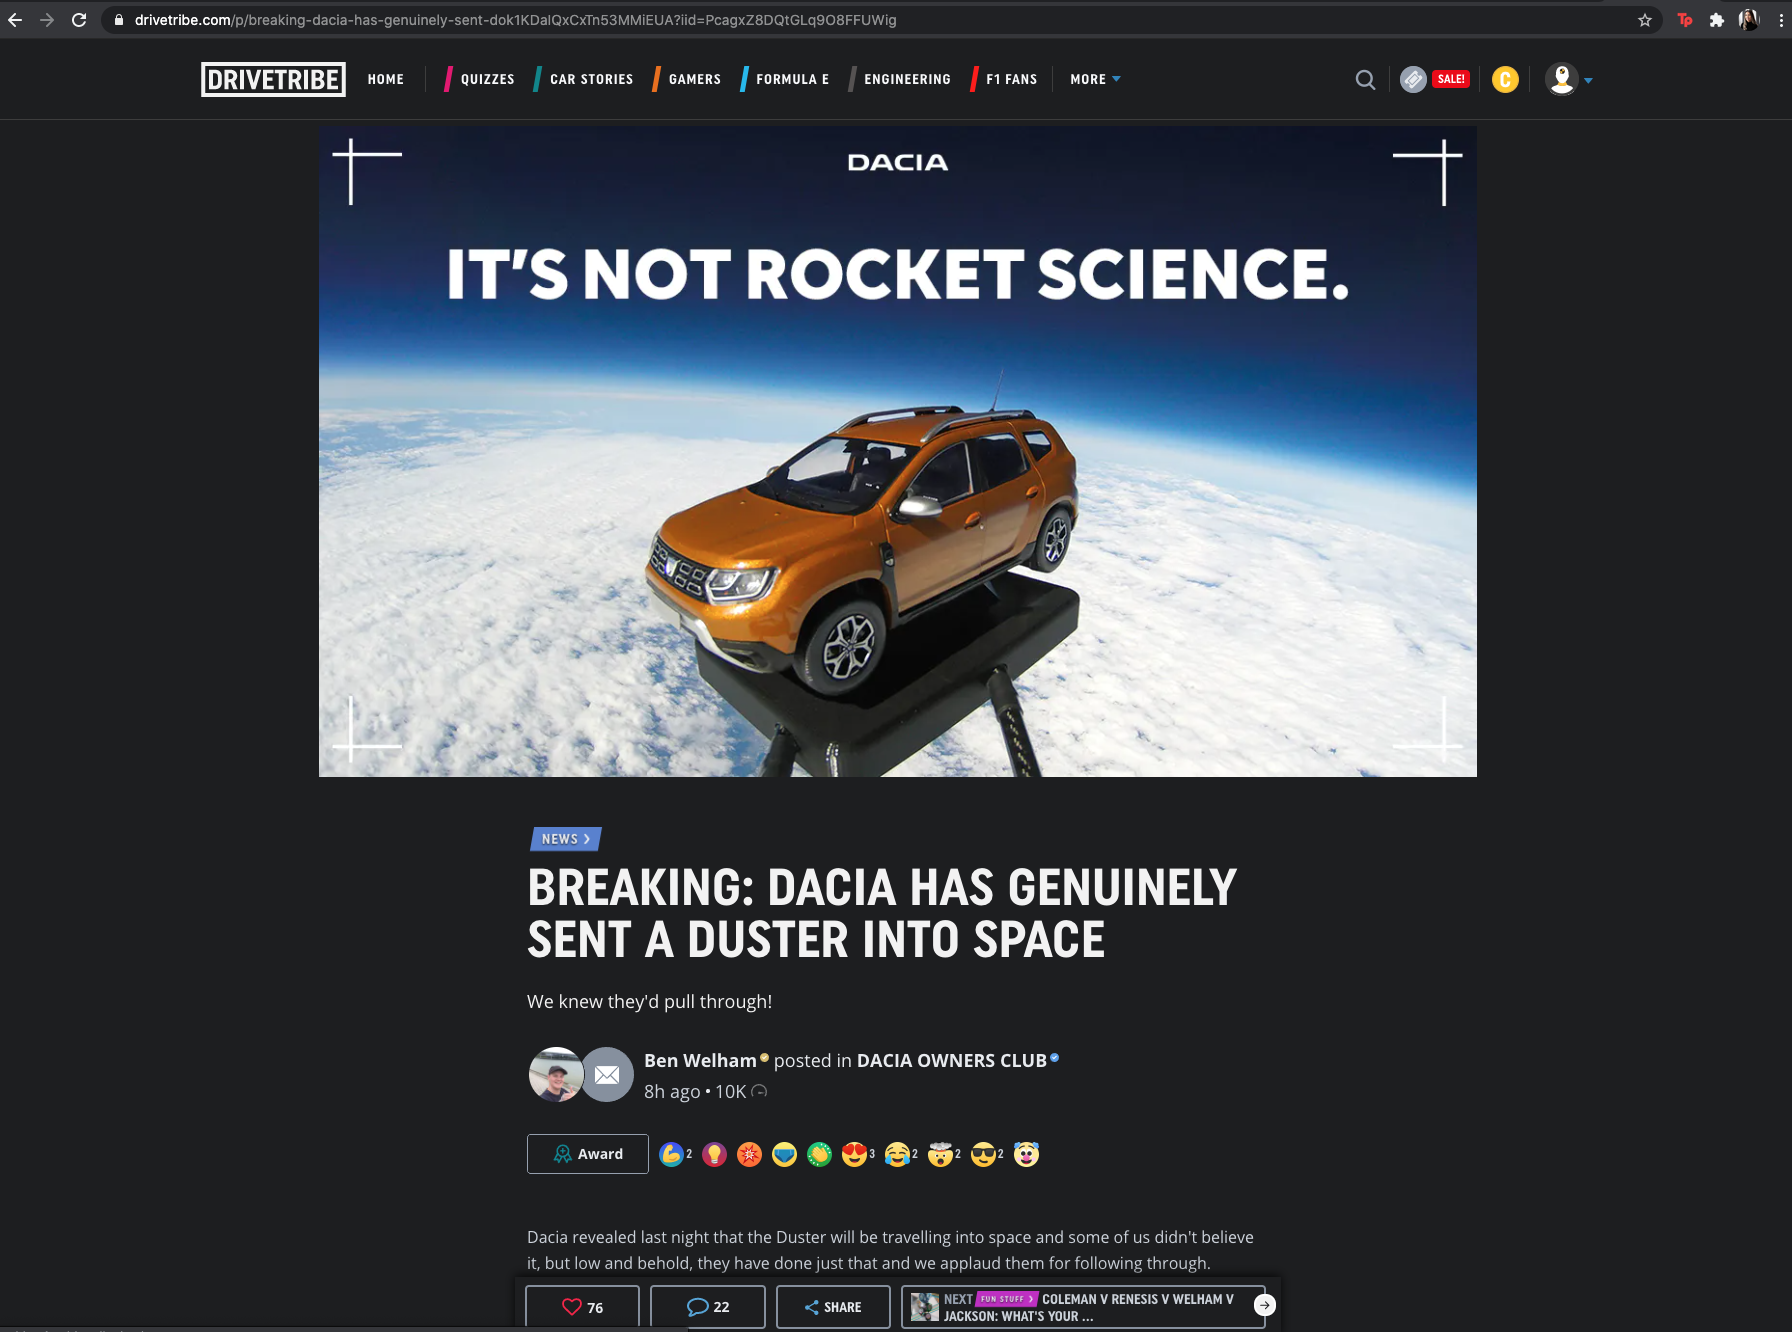Viewport: 1792px width, 1332px height.
Task: Click the clown face reaction
Action: coord(1027,1155)
